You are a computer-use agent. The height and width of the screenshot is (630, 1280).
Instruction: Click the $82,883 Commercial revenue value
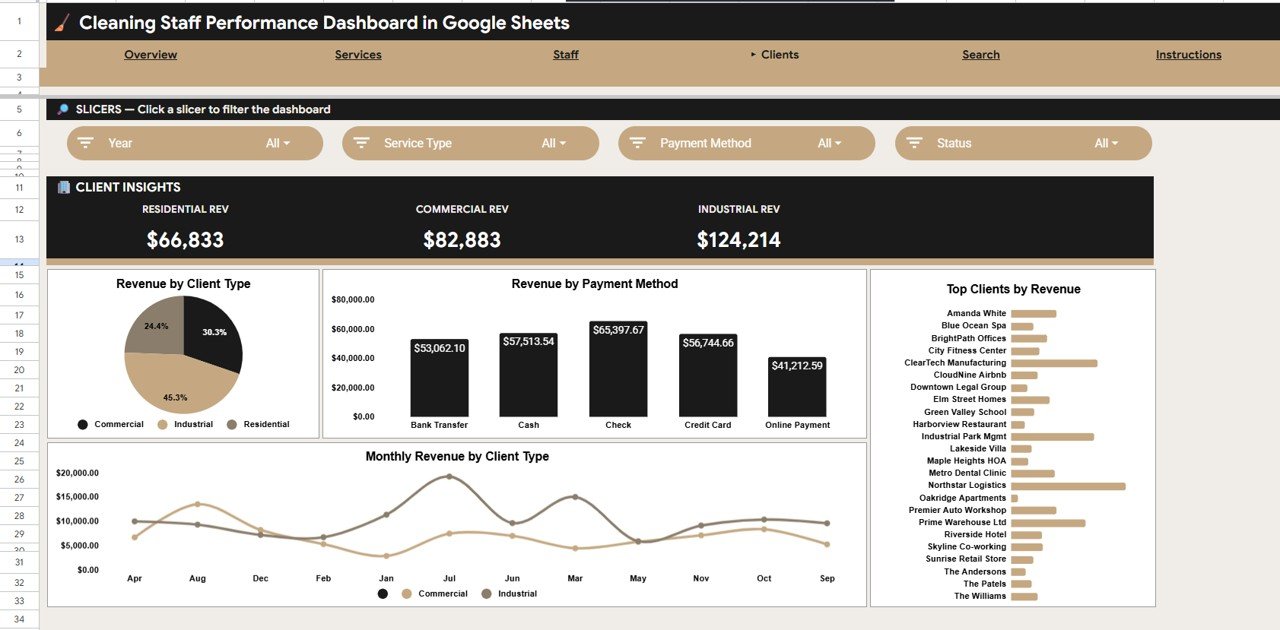(462, 240)
